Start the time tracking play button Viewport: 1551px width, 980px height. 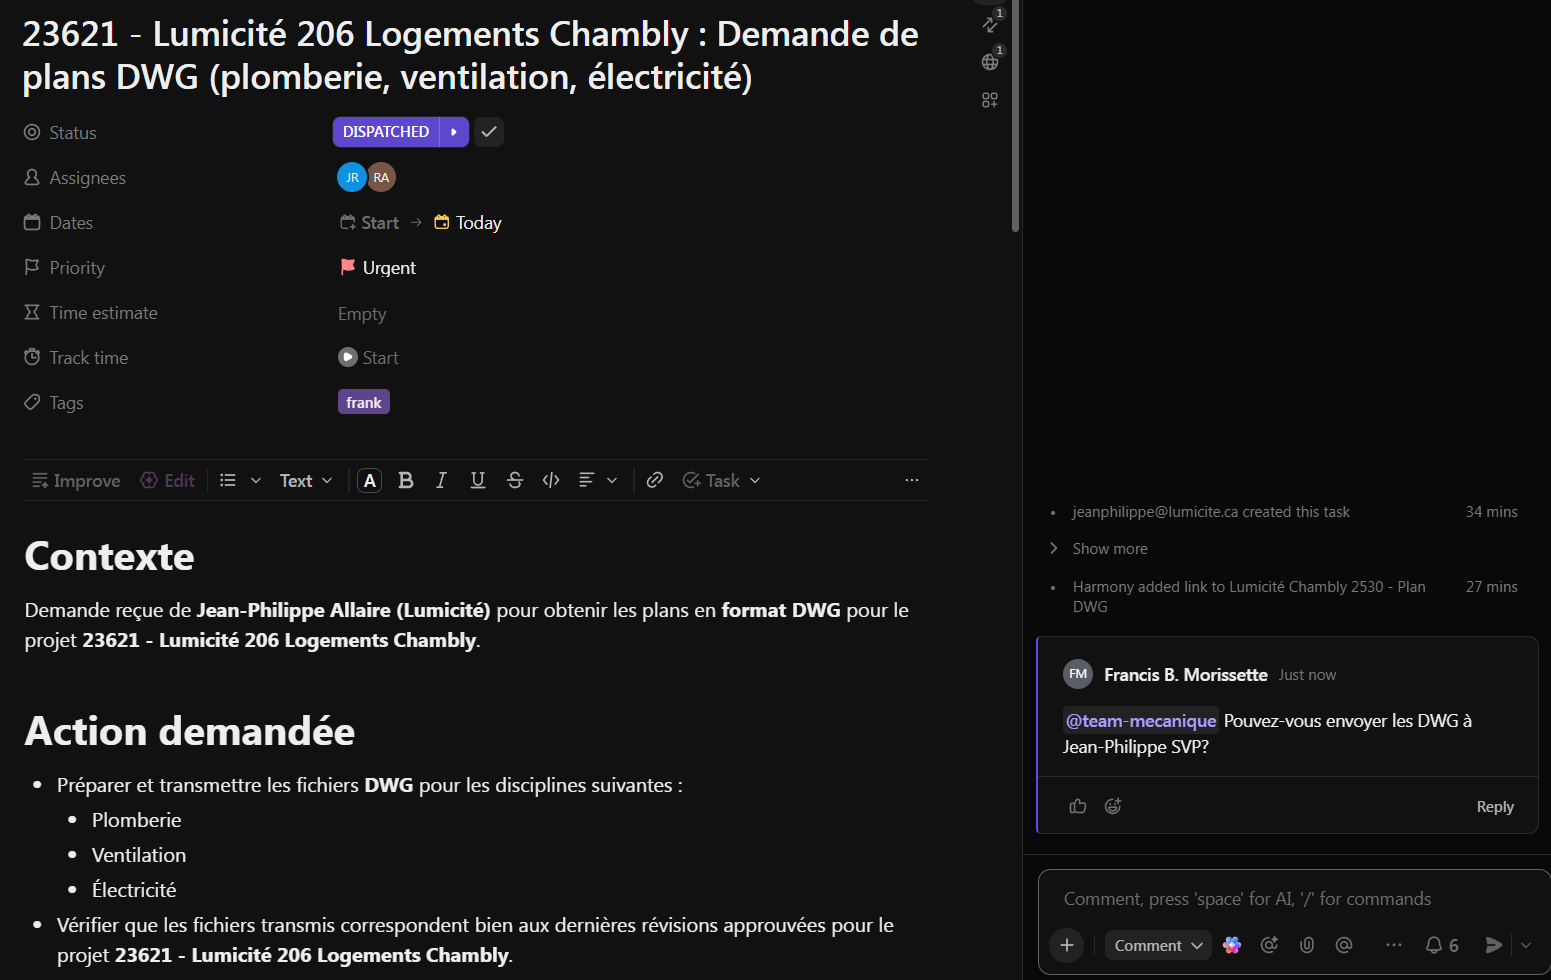pyautogui.click(x=348, y=358)
